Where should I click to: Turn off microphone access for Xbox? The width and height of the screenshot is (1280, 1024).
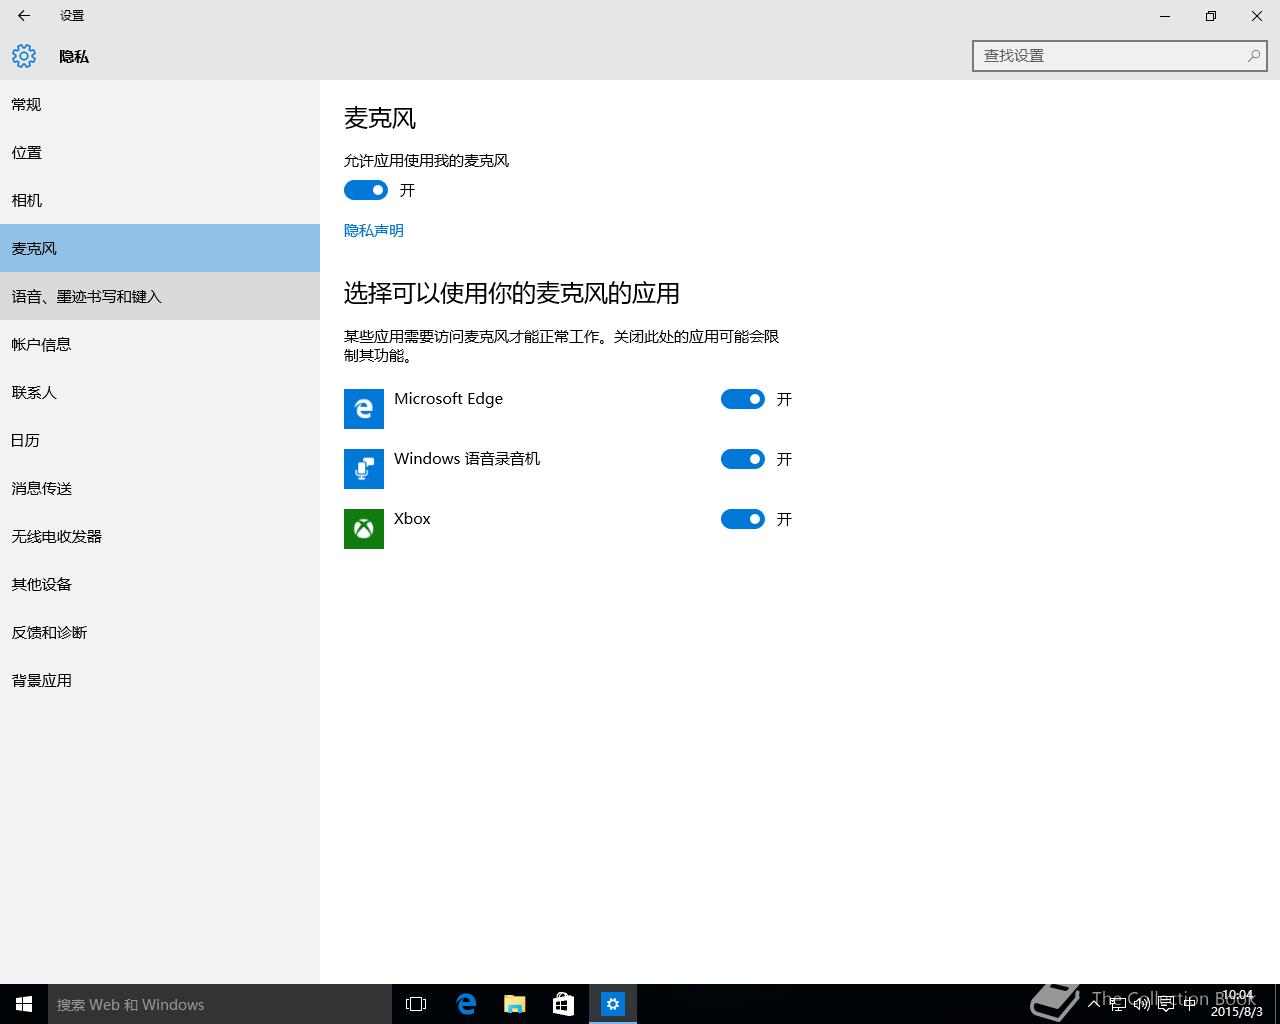[x=743, y=519]
